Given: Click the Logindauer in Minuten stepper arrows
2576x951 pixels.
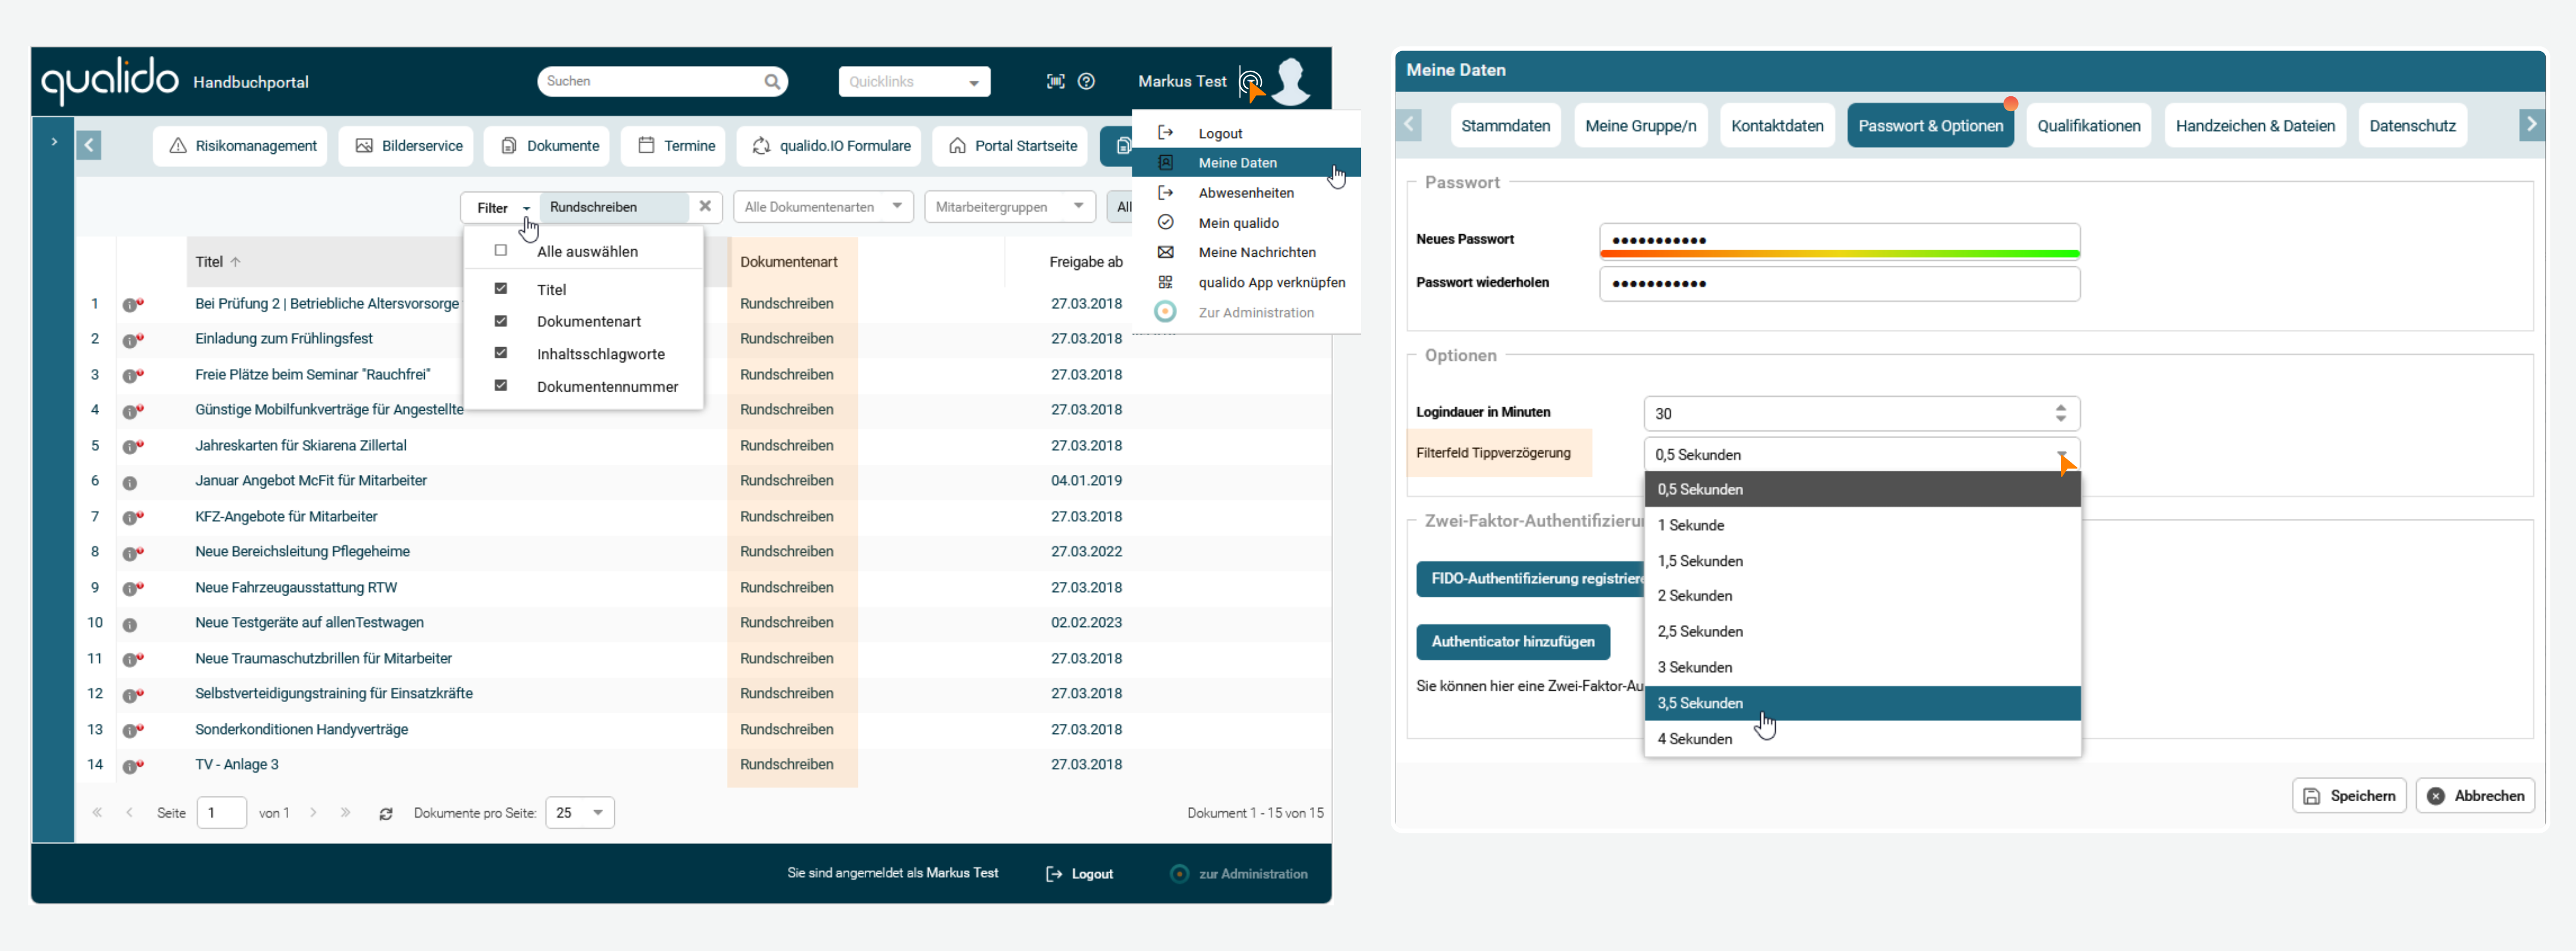Looking at the screenshot, I should [2060, 413].
